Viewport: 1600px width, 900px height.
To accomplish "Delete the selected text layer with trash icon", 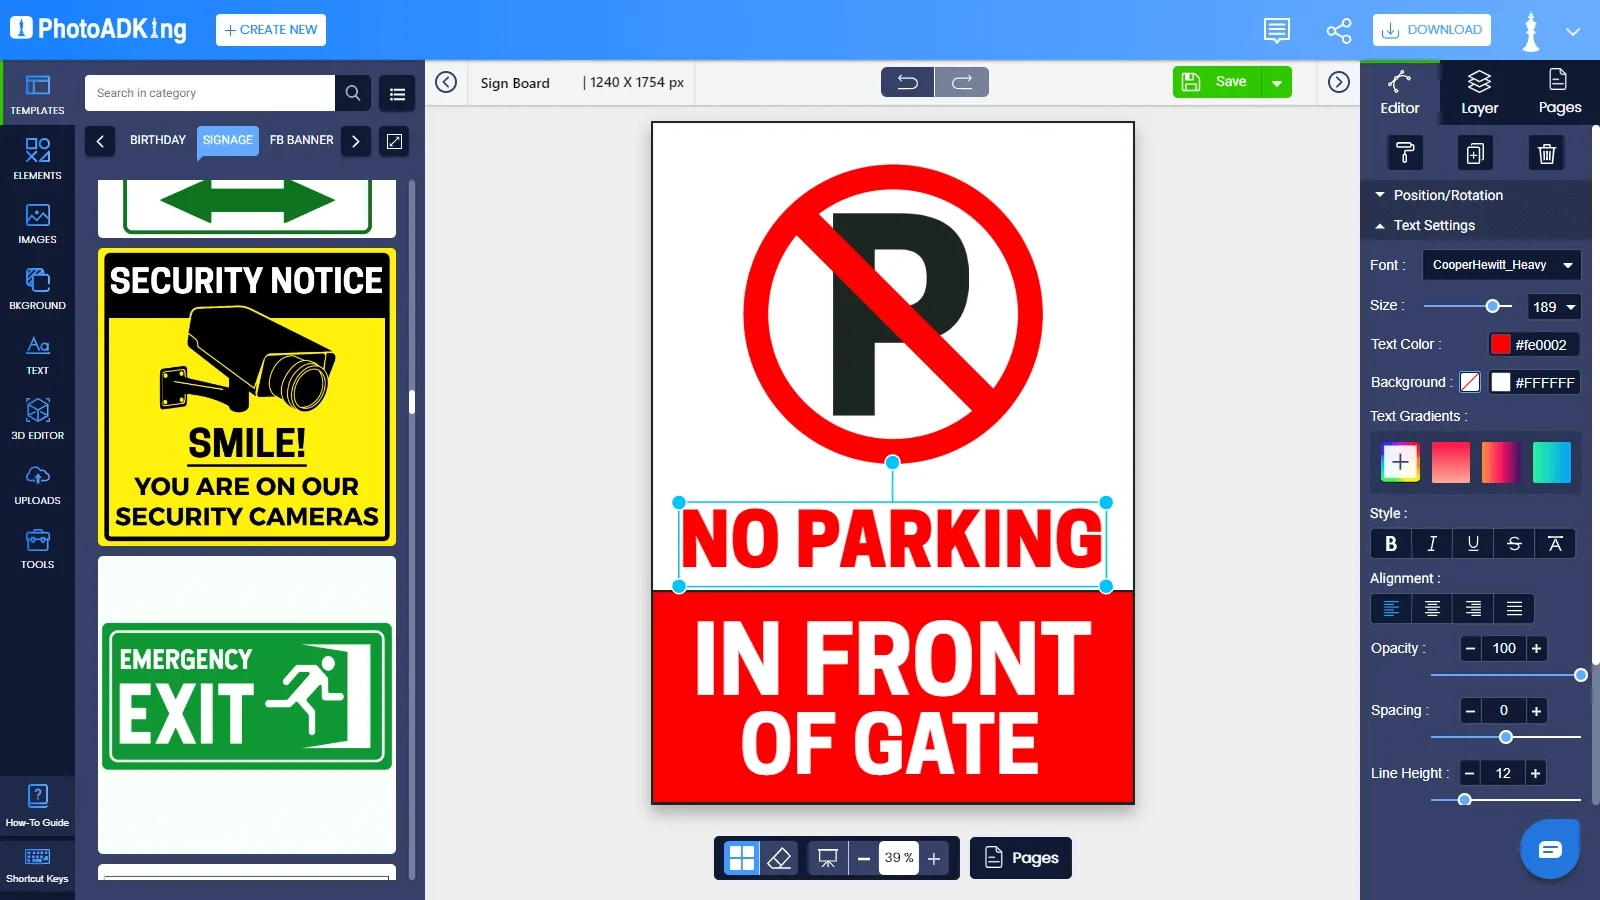I will coord(1546,153).
